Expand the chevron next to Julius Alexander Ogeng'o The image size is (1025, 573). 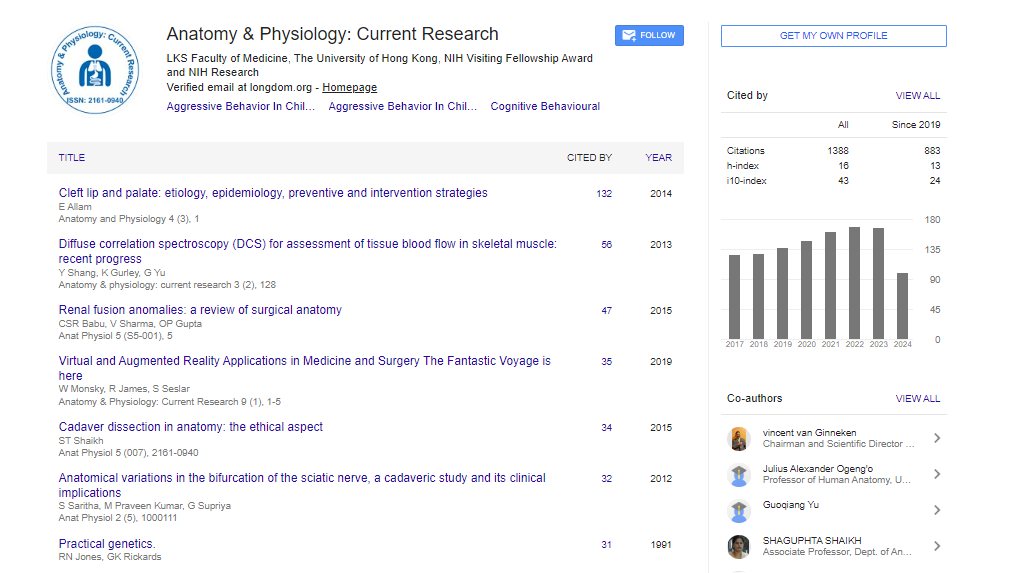[936, 474]
